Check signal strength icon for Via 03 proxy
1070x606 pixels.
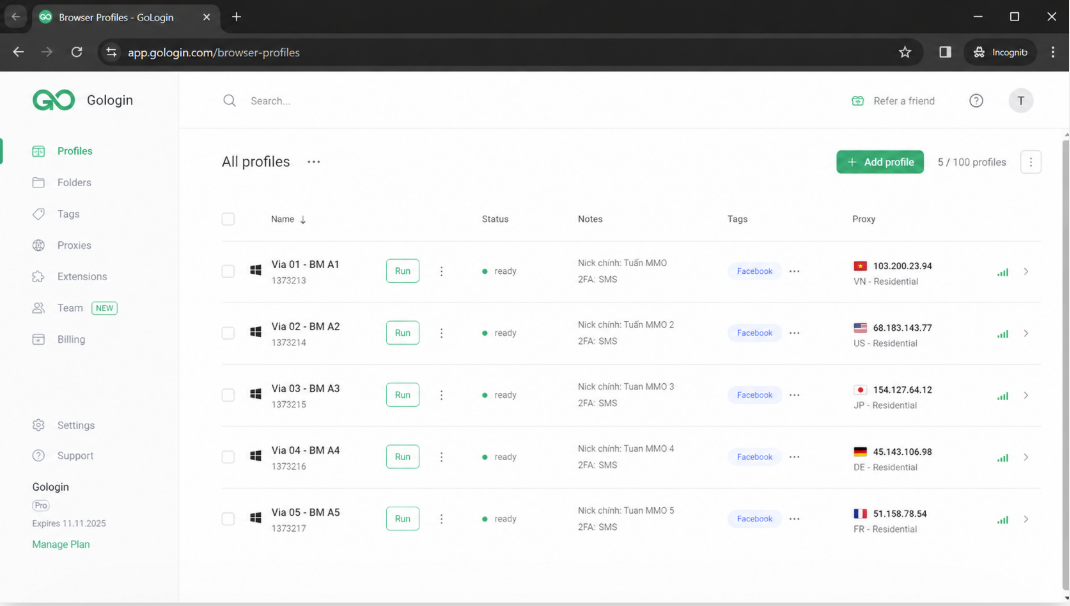(1002, 396)
